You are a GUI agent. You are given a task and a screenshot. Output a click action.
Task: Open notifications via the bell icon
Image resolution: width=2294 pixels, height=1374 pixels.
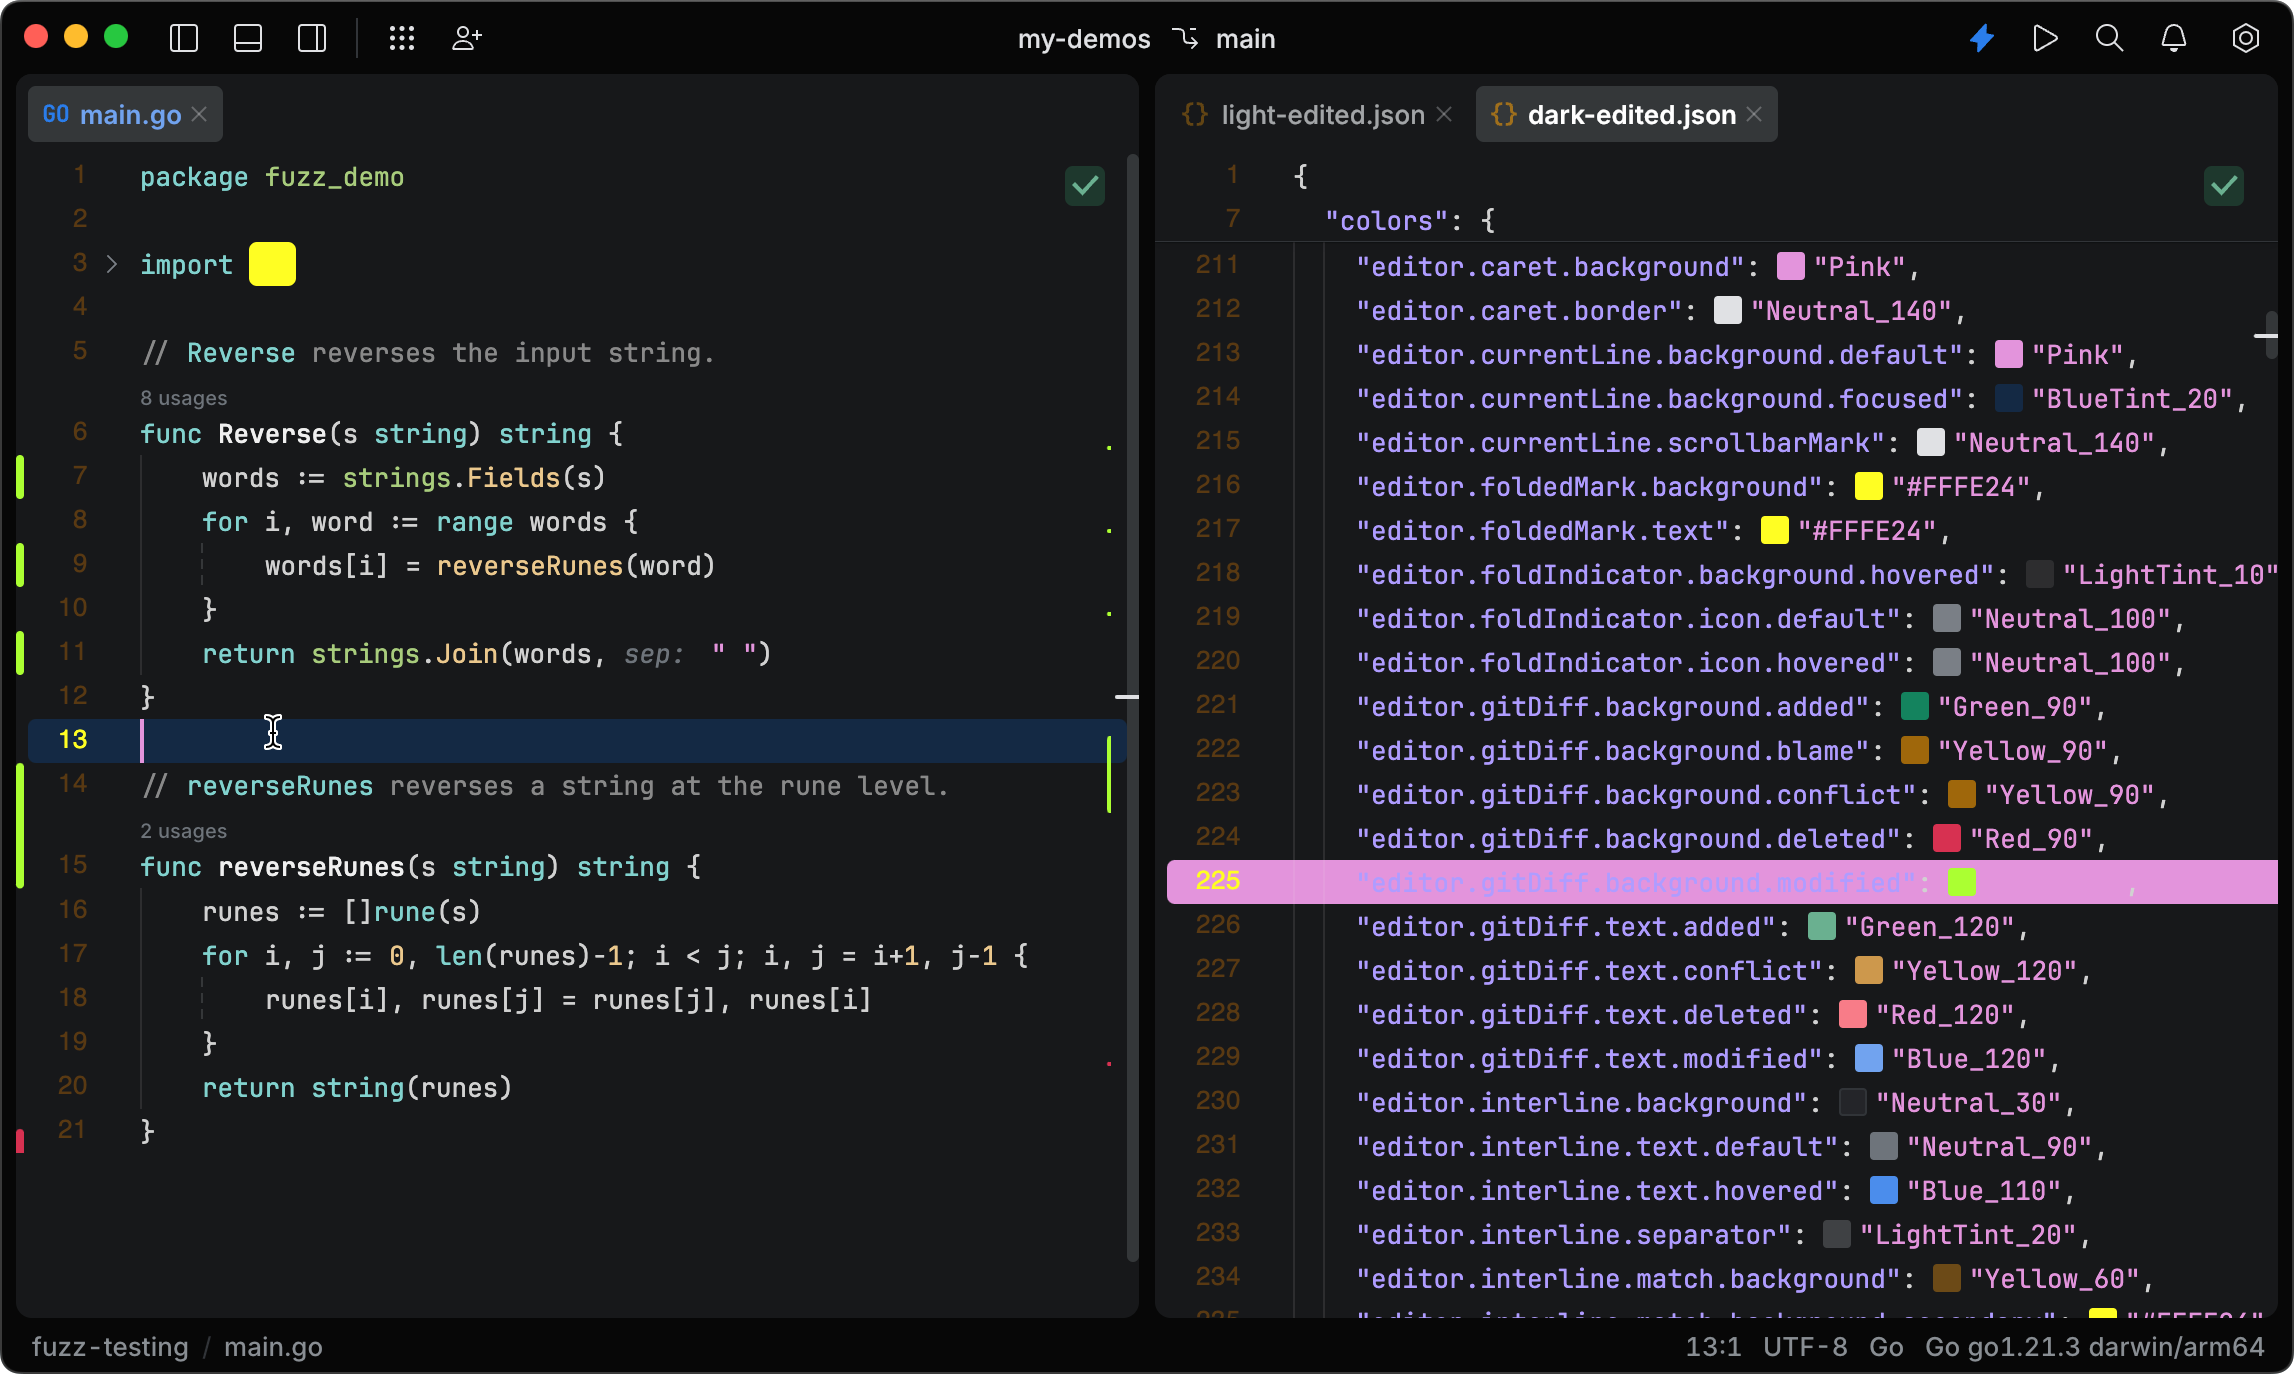2173,38
